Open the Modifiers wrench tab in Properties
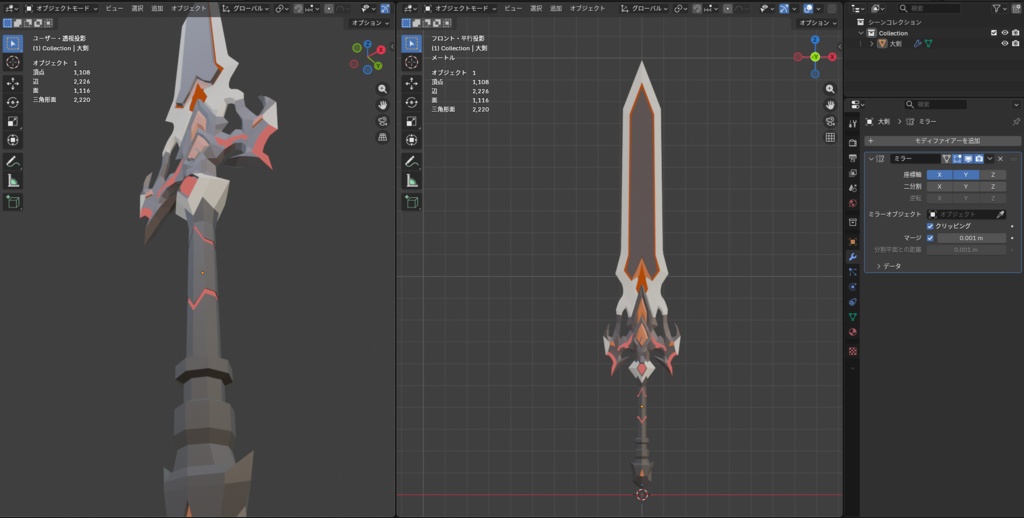This screenshot has width=1024, height=518. [x=852, y=257]
